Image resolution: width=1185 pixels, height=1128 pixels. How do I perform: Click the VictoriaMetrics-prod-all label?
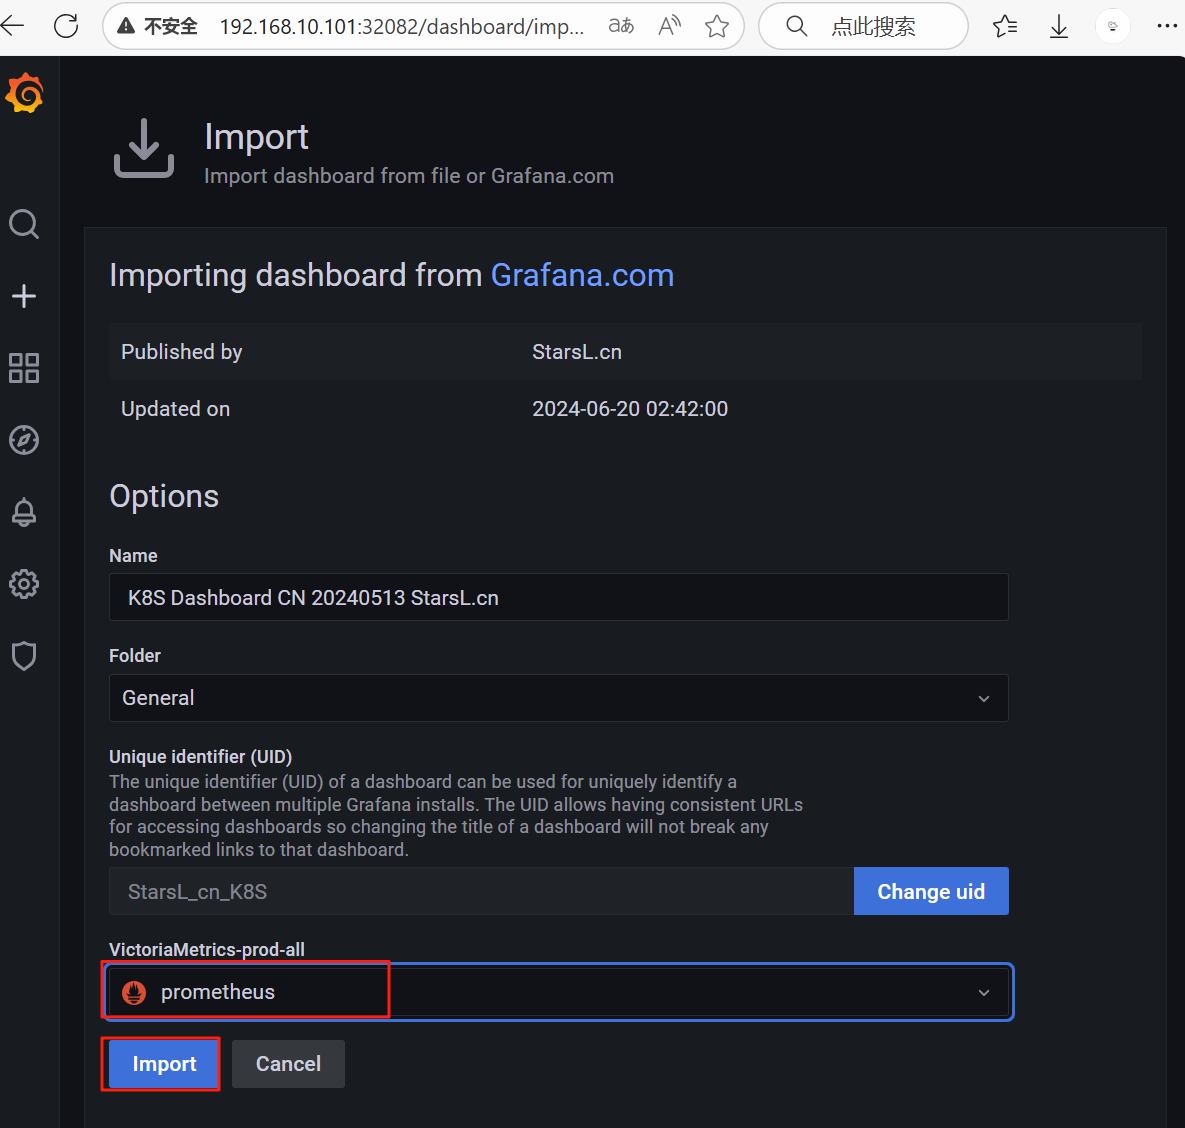[x=207, y=950]
